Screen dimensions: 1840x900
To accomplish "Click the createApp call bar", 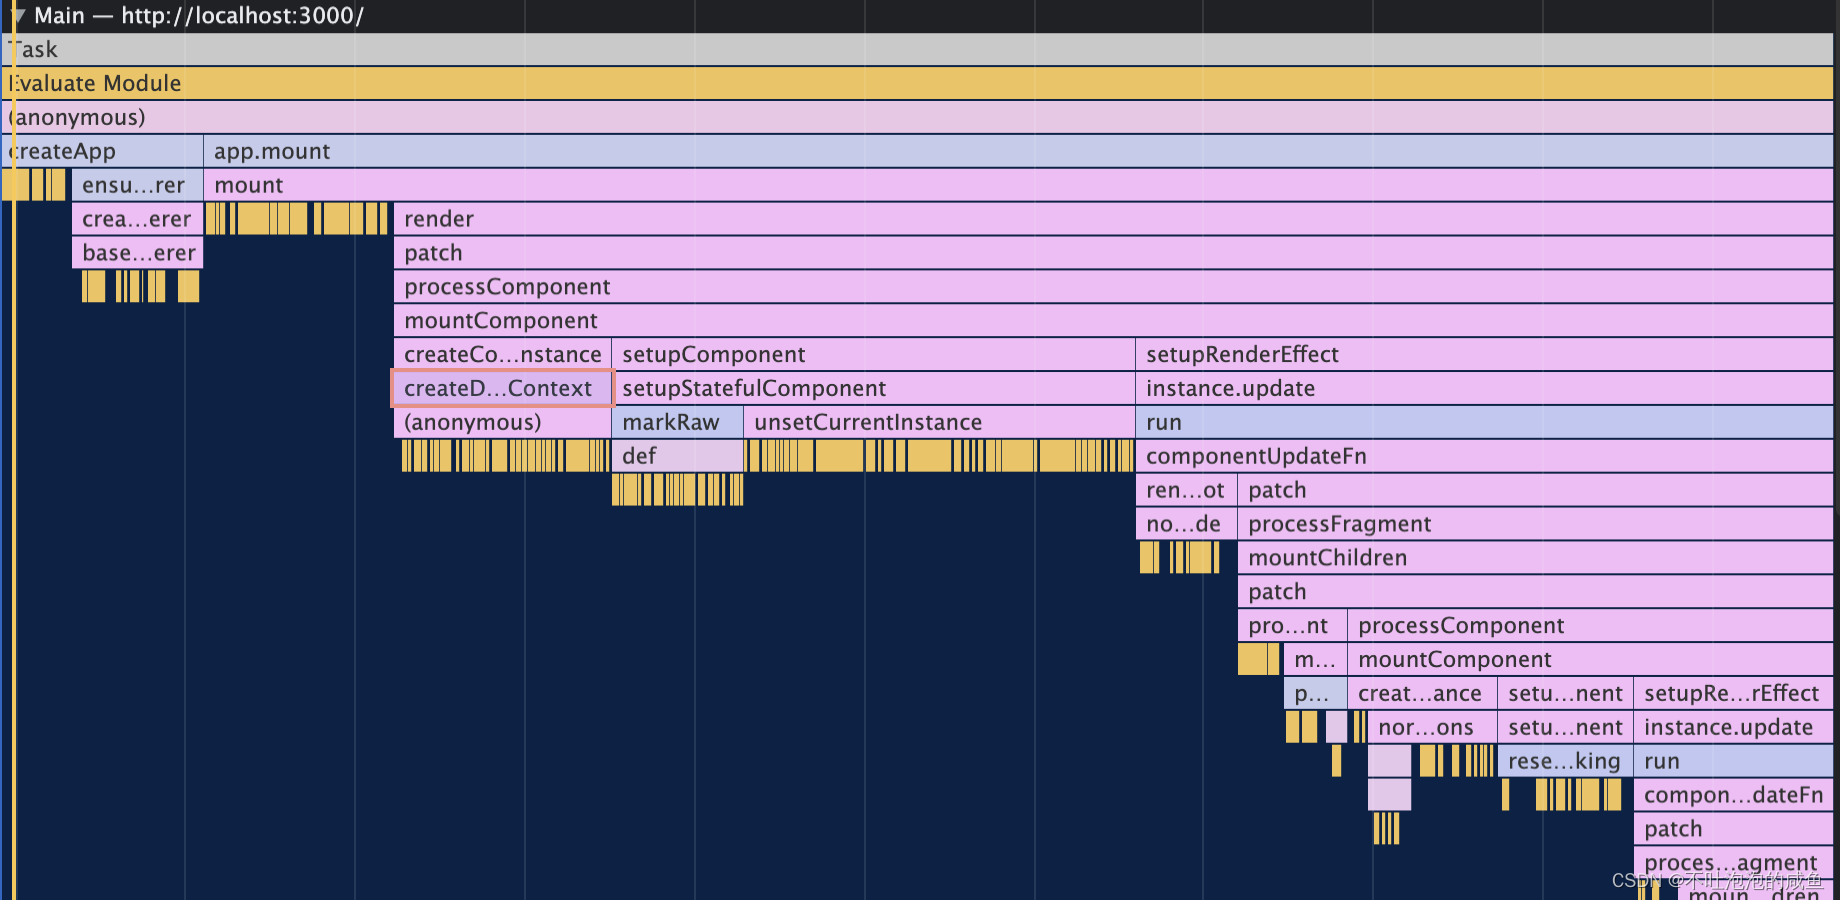I will pos(103,152).
